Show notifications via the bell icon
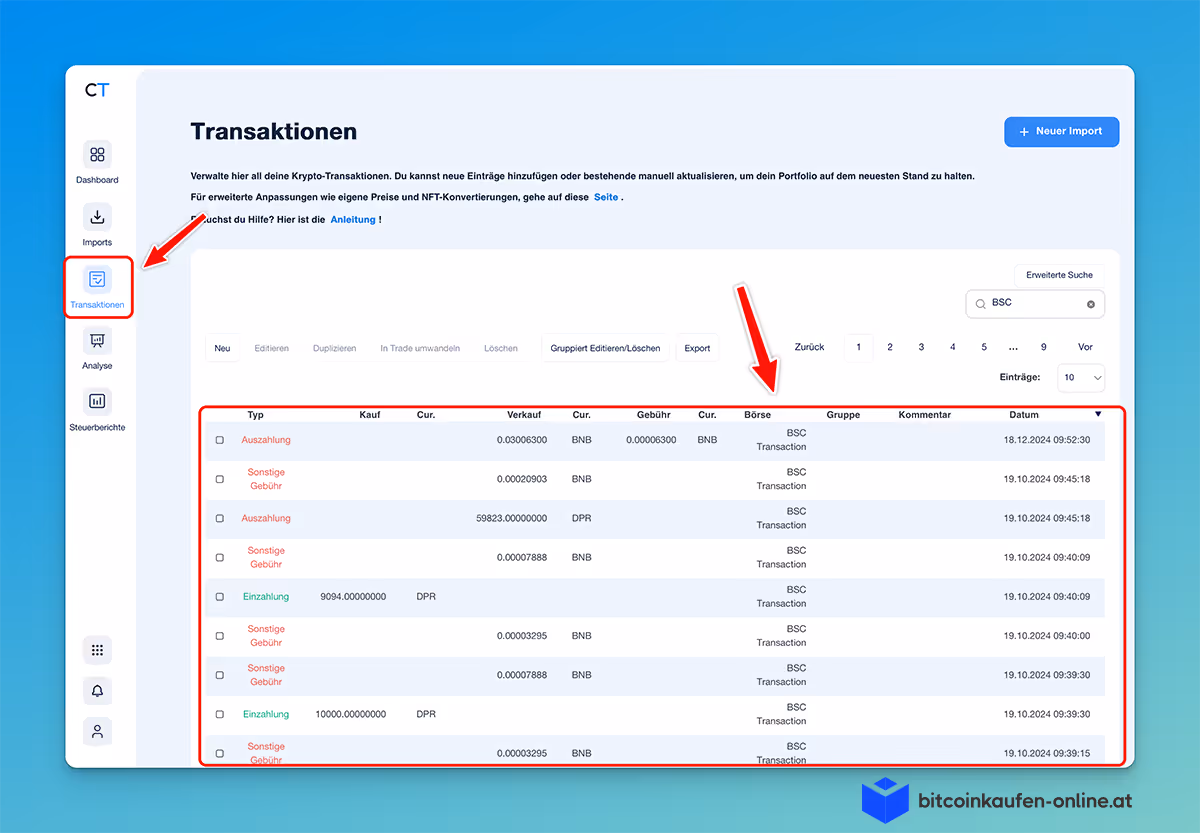 (x=97, y=690)
